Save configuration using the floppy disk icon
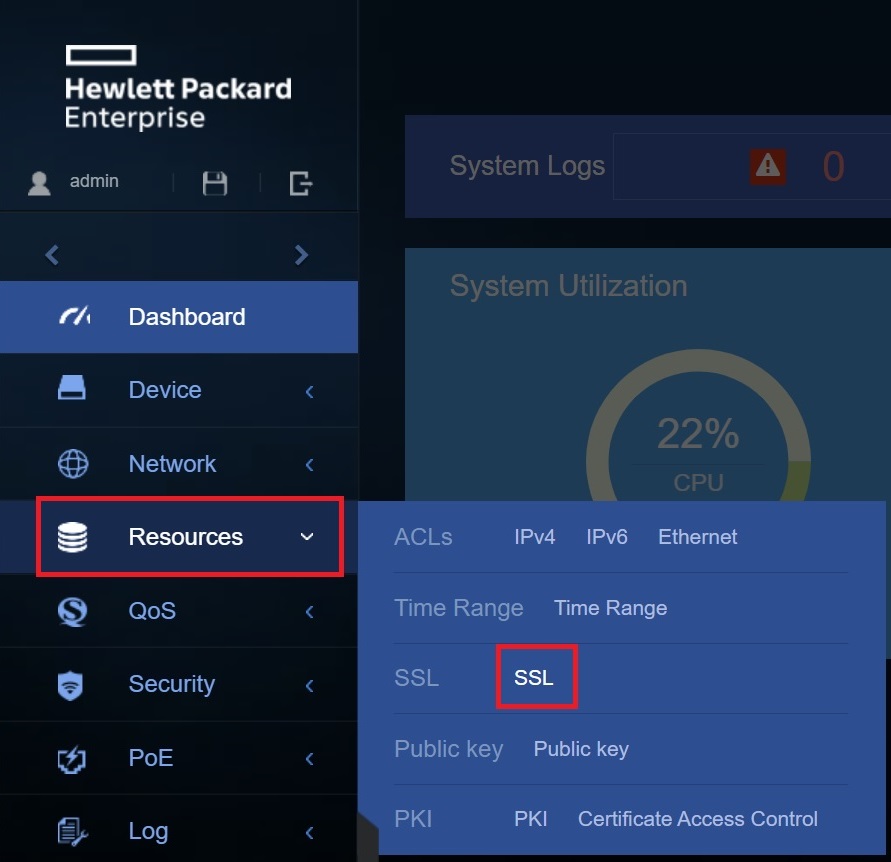Screen dimensions: 891x862 coord(215,184)
